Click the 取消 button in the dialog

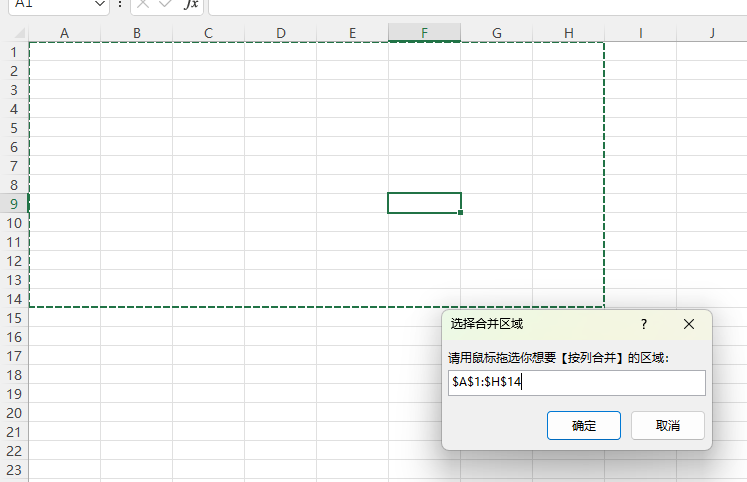click(x=667, y=425)
